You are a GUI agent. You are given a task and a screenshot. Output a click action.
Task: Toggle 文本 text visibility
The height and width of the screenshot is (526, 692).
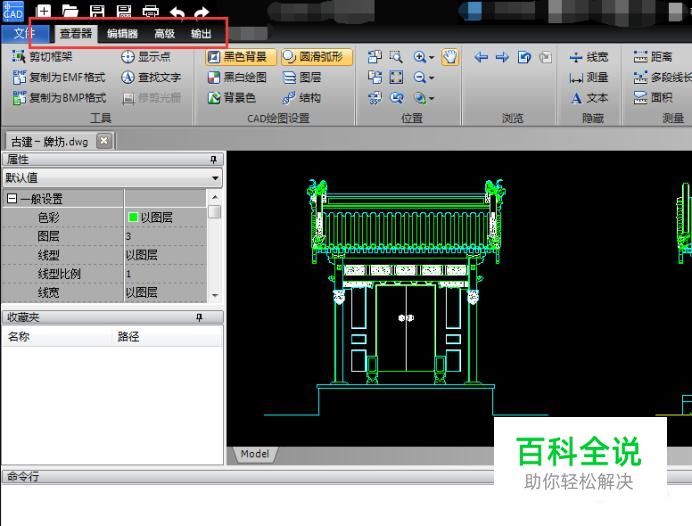point(589,98)
